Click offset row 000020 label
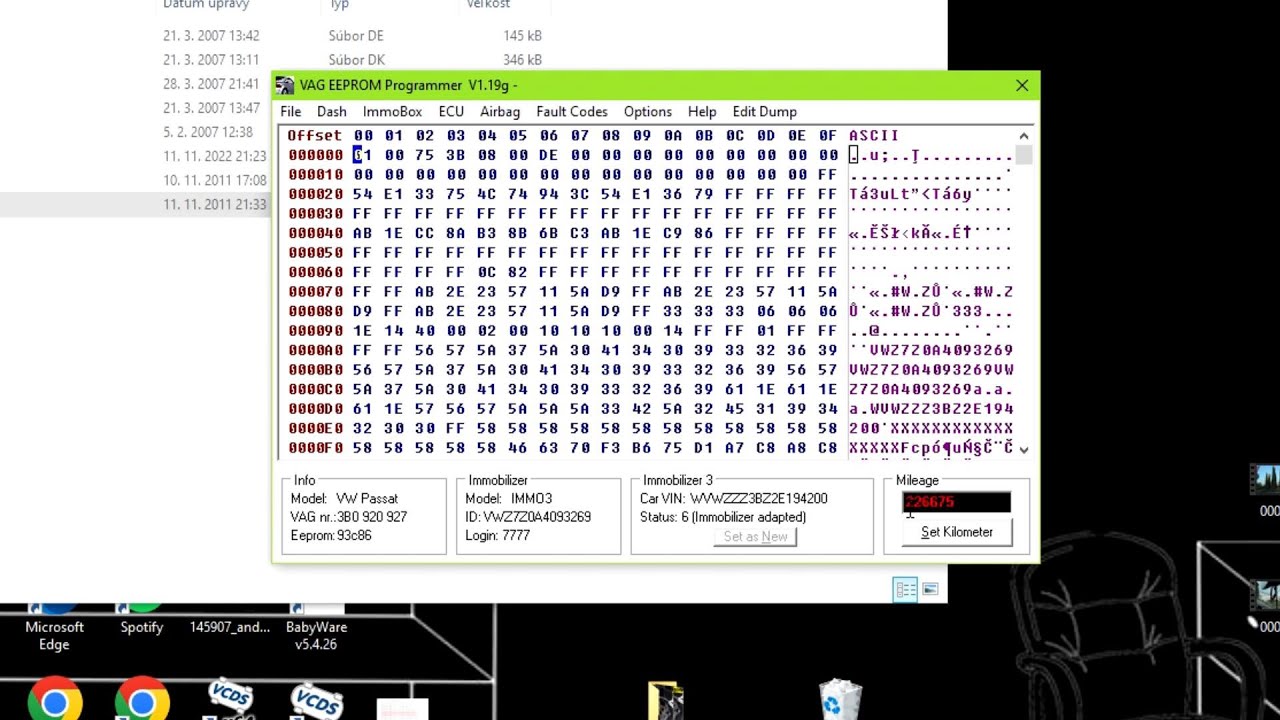Image resolution: width=1280 pixels, height=720 pixels. pyautogui.click(x=315, y=194)
